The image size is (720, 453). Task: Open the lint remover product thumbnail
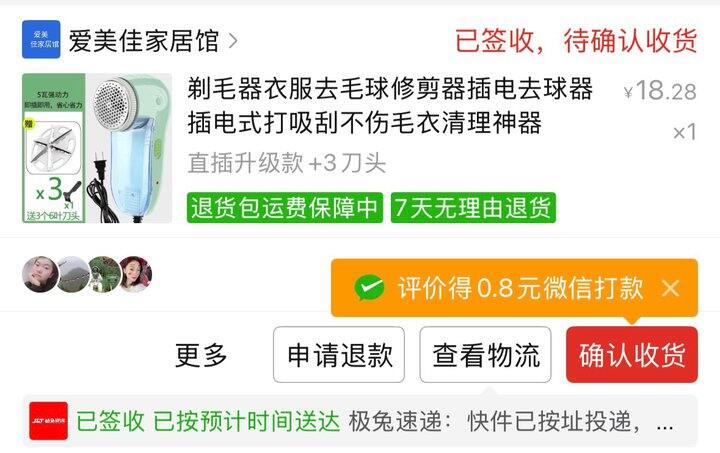tap(97, 148)
